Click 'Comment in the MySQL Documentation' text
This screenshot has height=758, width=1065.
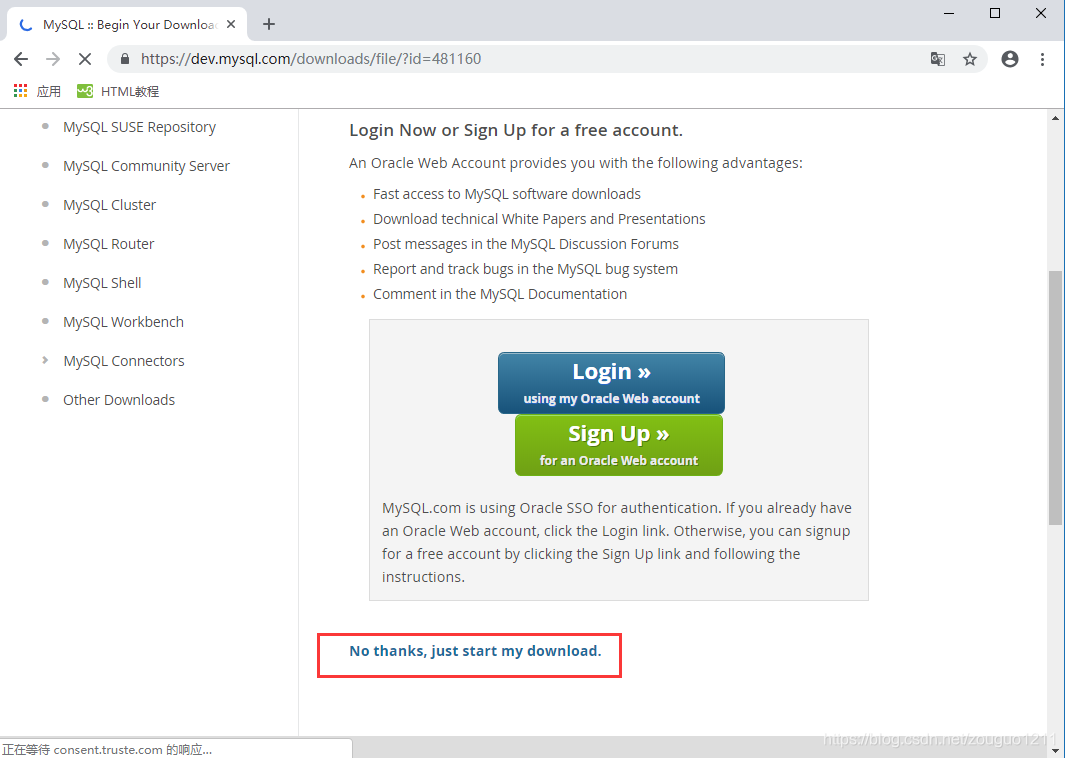[x=500, y=294]
